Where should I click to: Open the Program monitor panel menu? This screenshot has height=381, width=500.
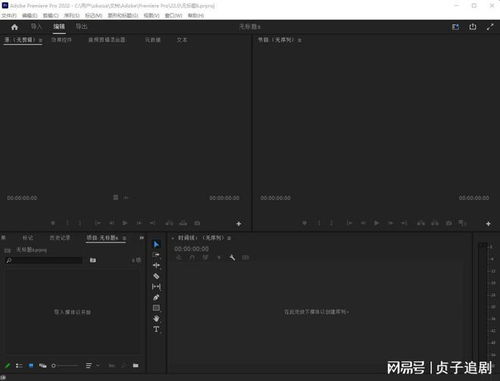point(300,40)
